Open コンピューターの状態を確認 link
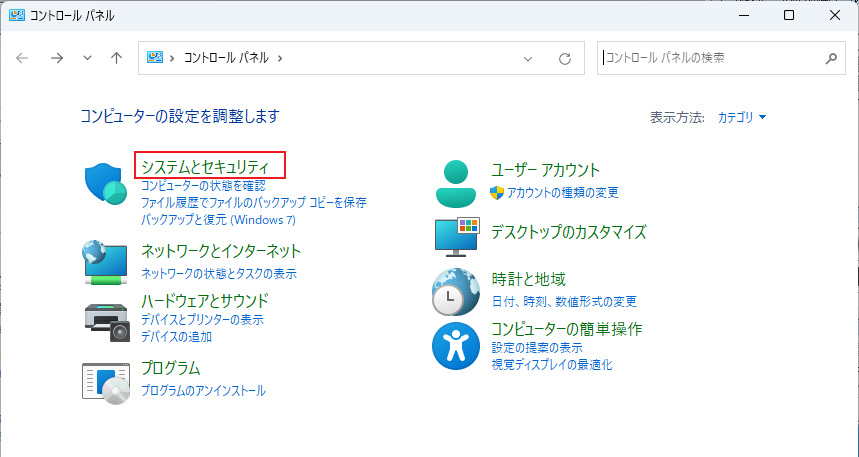Image resolution: width=859 pixels, height=457 pixels. coord(203,186)
